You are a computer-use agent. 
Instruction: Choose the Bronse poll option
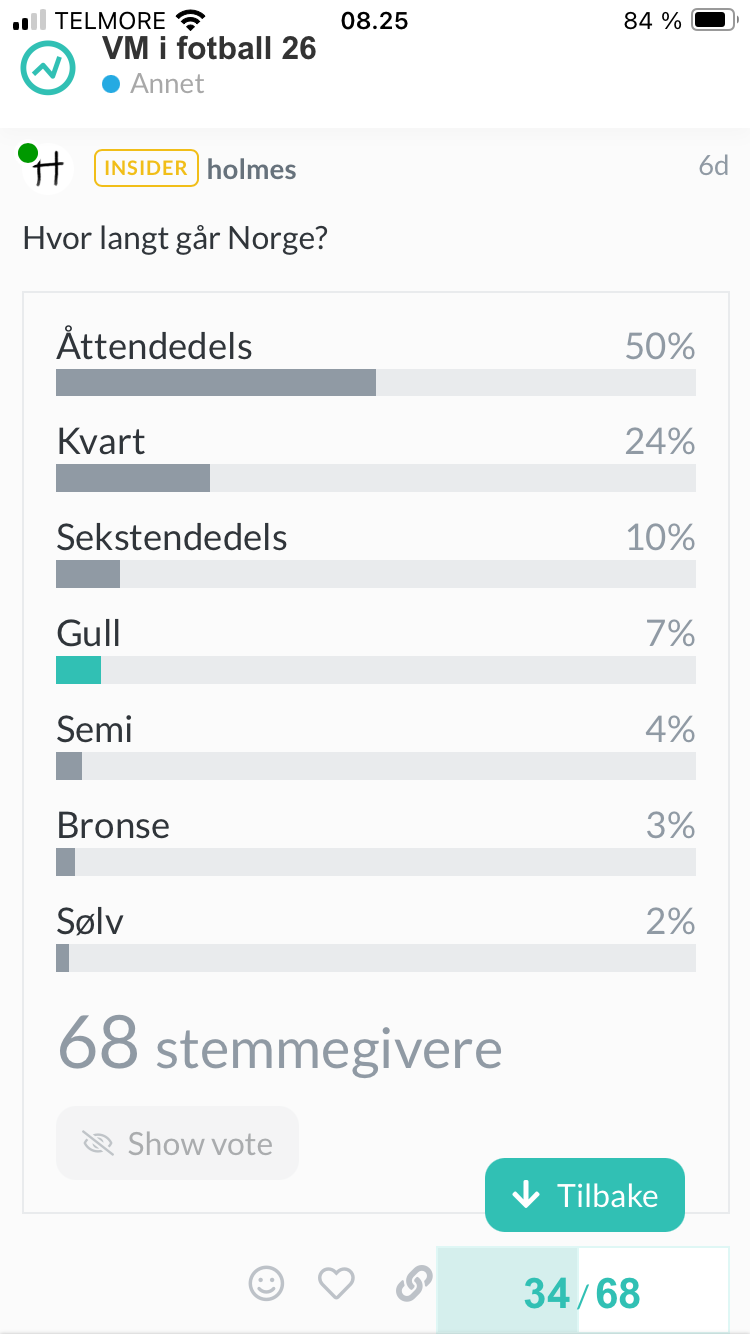(376, 842)
